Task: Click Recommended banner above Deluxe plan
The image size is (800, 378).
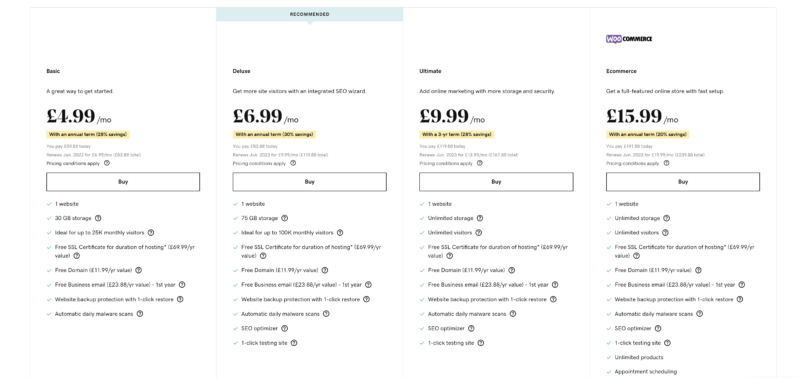Action: click(310, 14)
